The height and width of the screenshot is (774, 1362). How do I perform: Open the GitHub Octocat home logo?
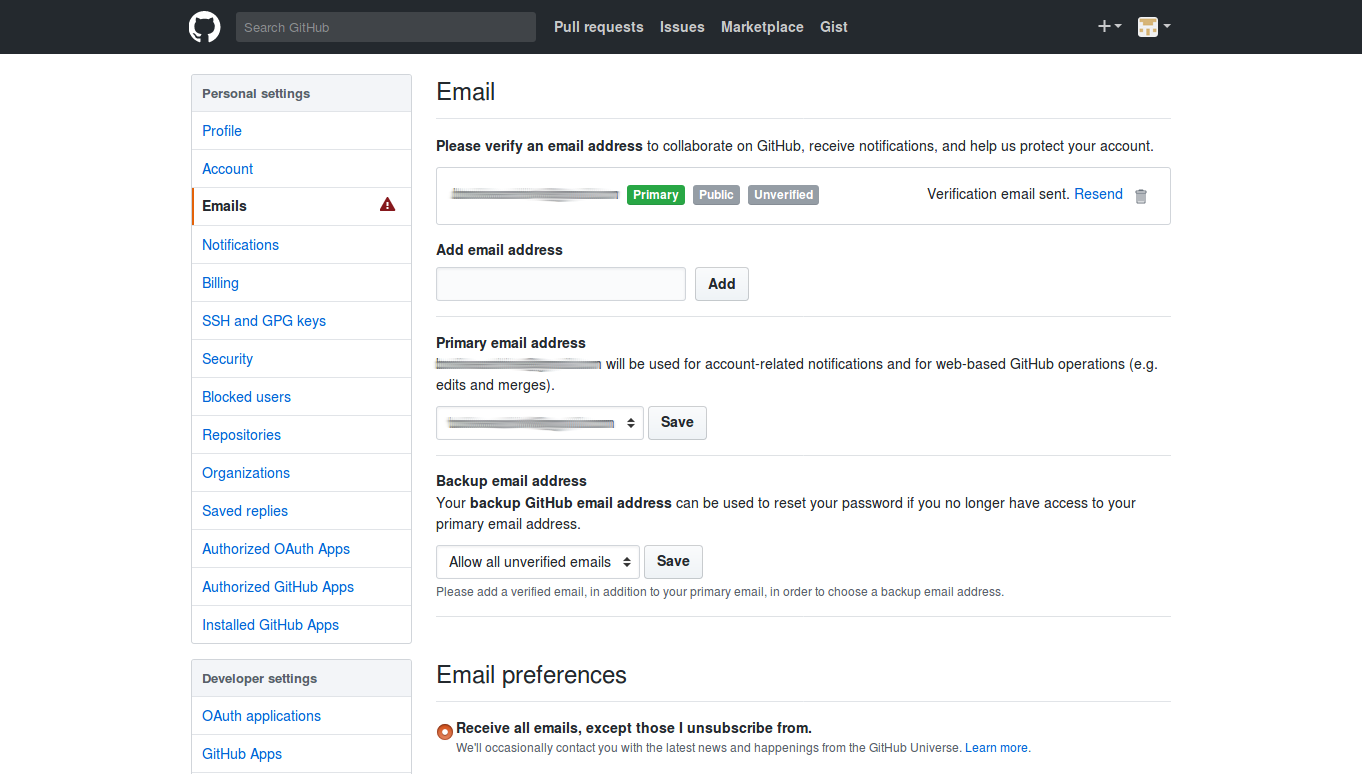click(204, 27)
